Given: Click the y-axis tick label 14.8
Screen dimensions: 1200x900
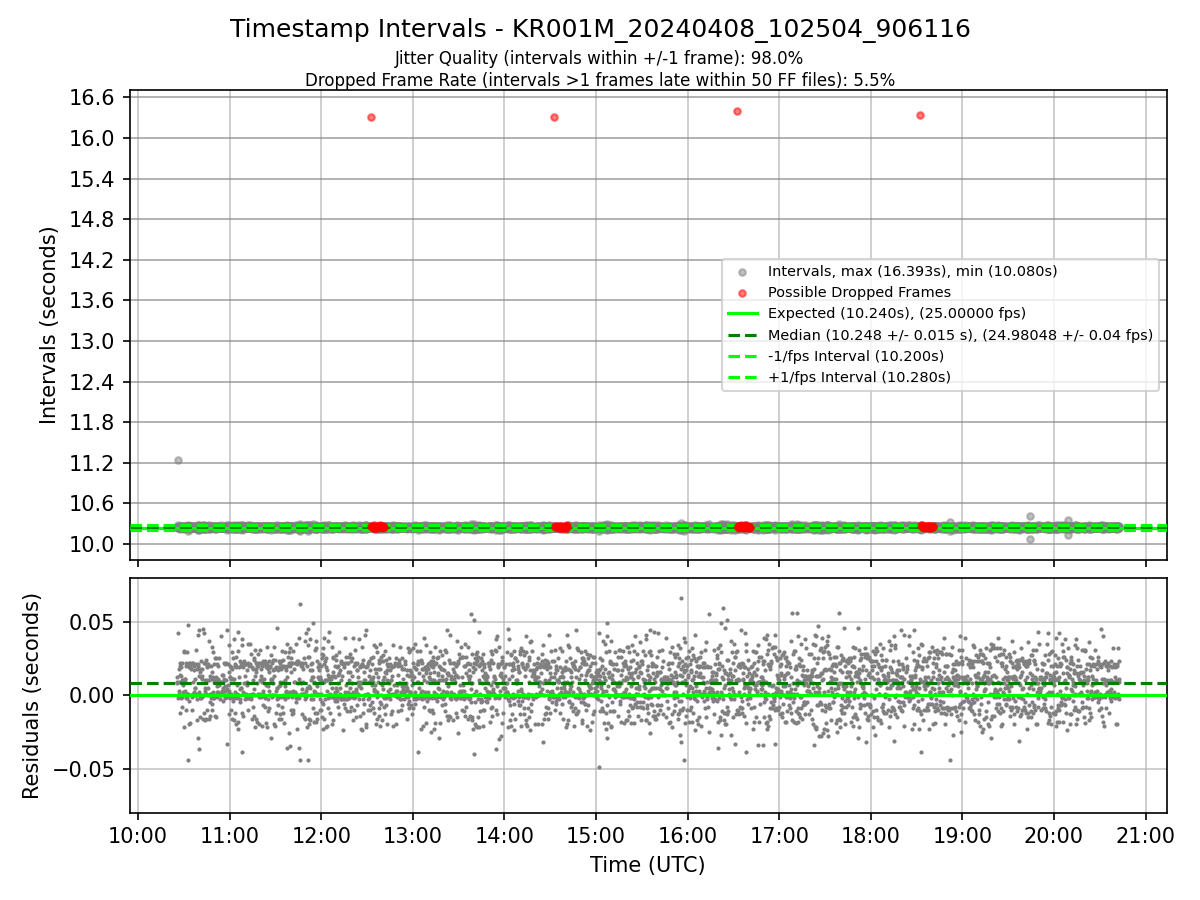Looking at the screenshot, I should pos(93,219).
